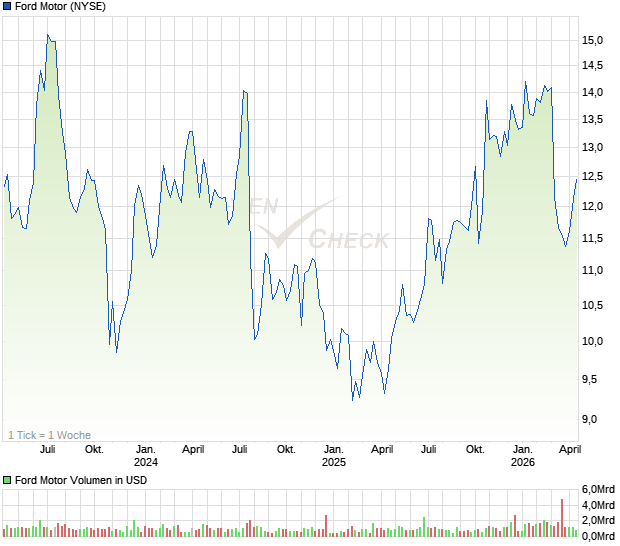Screen dimensions: 620x546
Task: Click the 11,5 price axis label
Action: pos(592,238)
